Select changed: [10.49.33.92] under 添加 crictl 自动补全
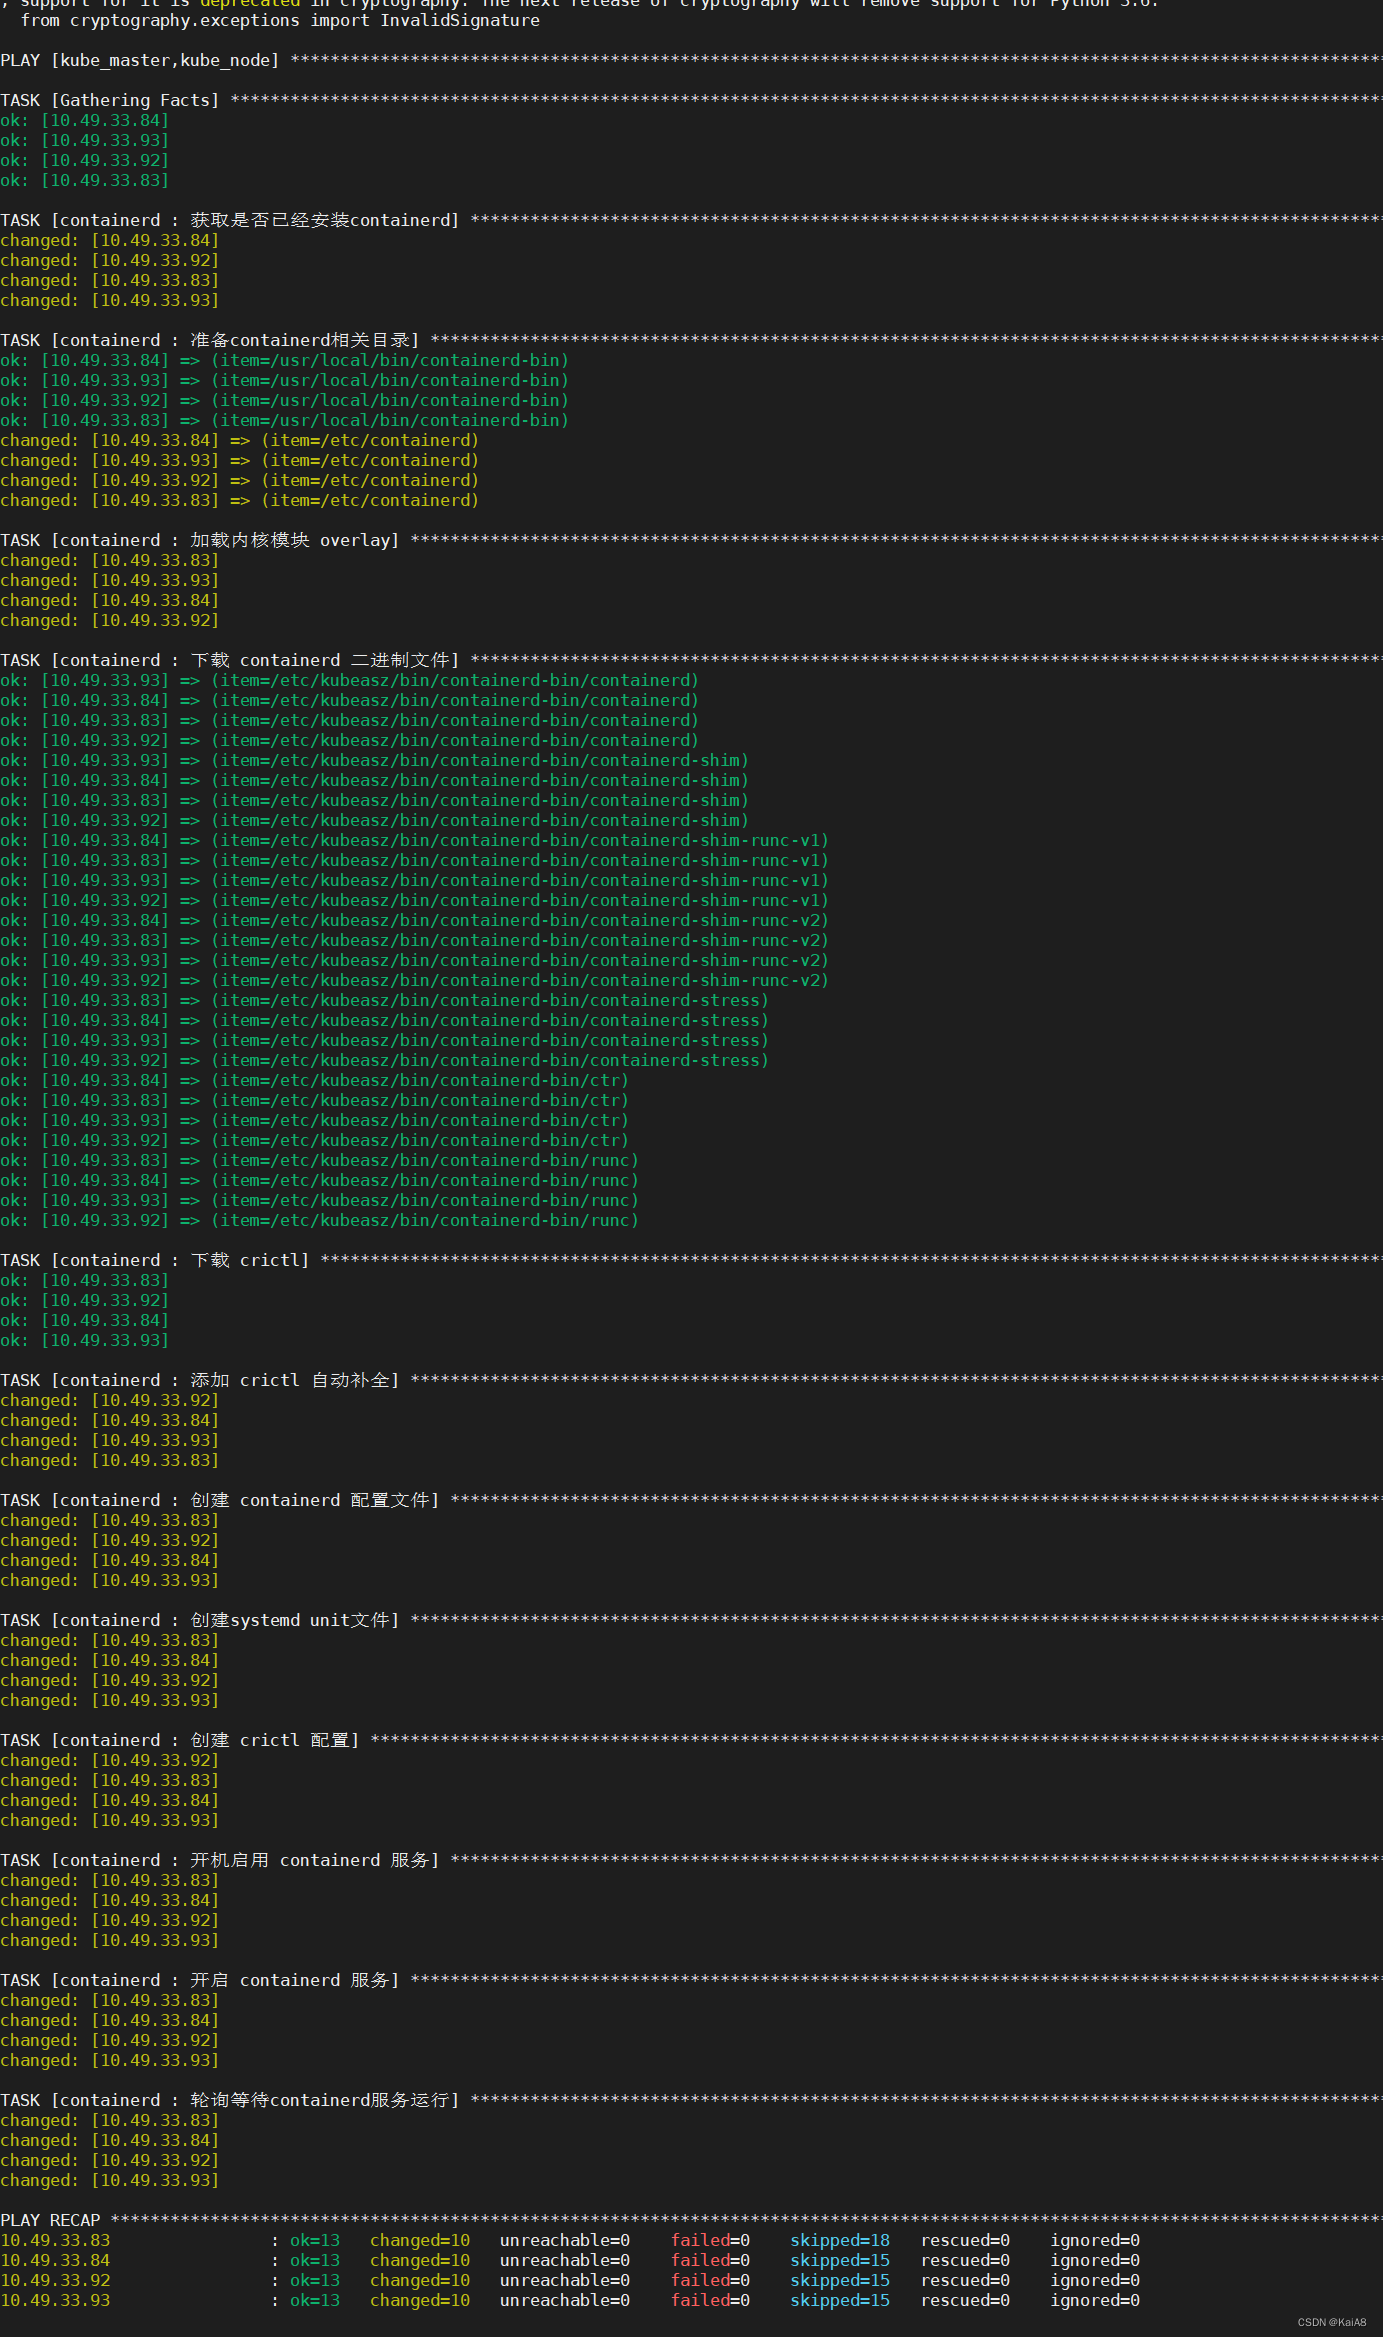This screenshot has width=1383, height=2337. (x=110, y=1400)
